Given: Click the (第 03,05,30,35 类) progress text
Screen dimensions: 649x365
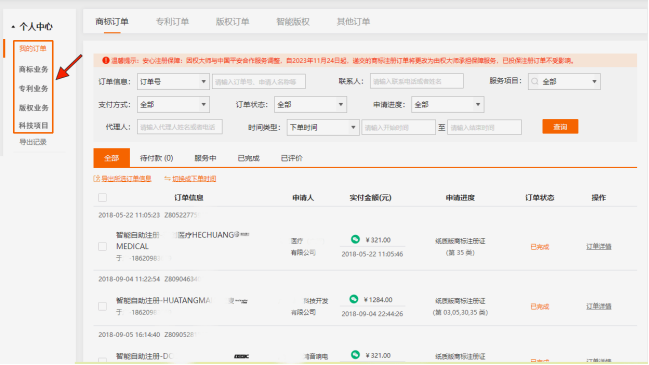Looking at the screenshot, I should point(460,312).
